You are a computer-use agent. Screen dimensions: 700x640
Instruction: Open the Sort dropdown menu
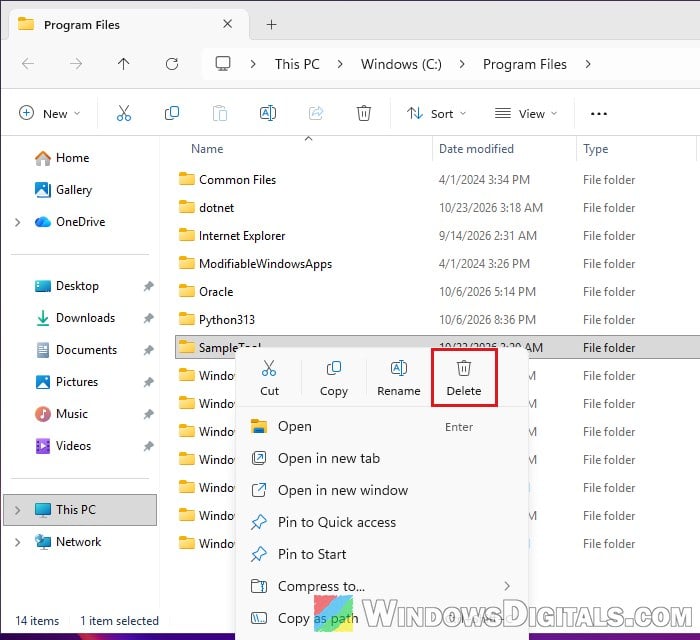[x=436, y=113]
